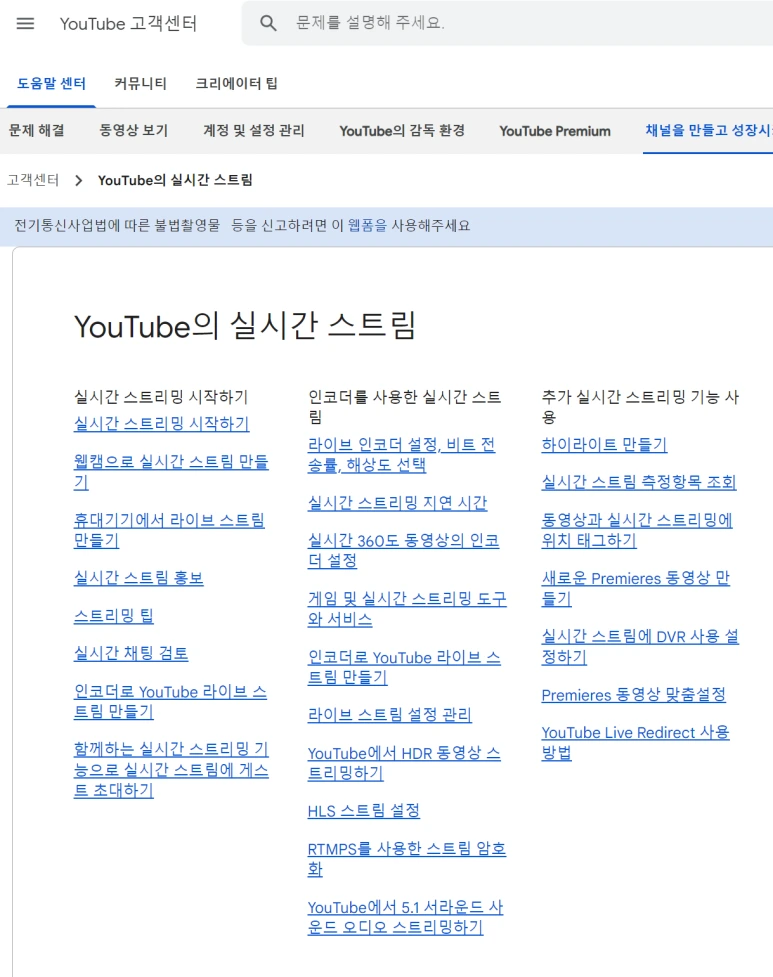The height and width of the screenshot is (977, 773).
Task: Select the 동영상 보기 category tab
Action: coord(133,130)
